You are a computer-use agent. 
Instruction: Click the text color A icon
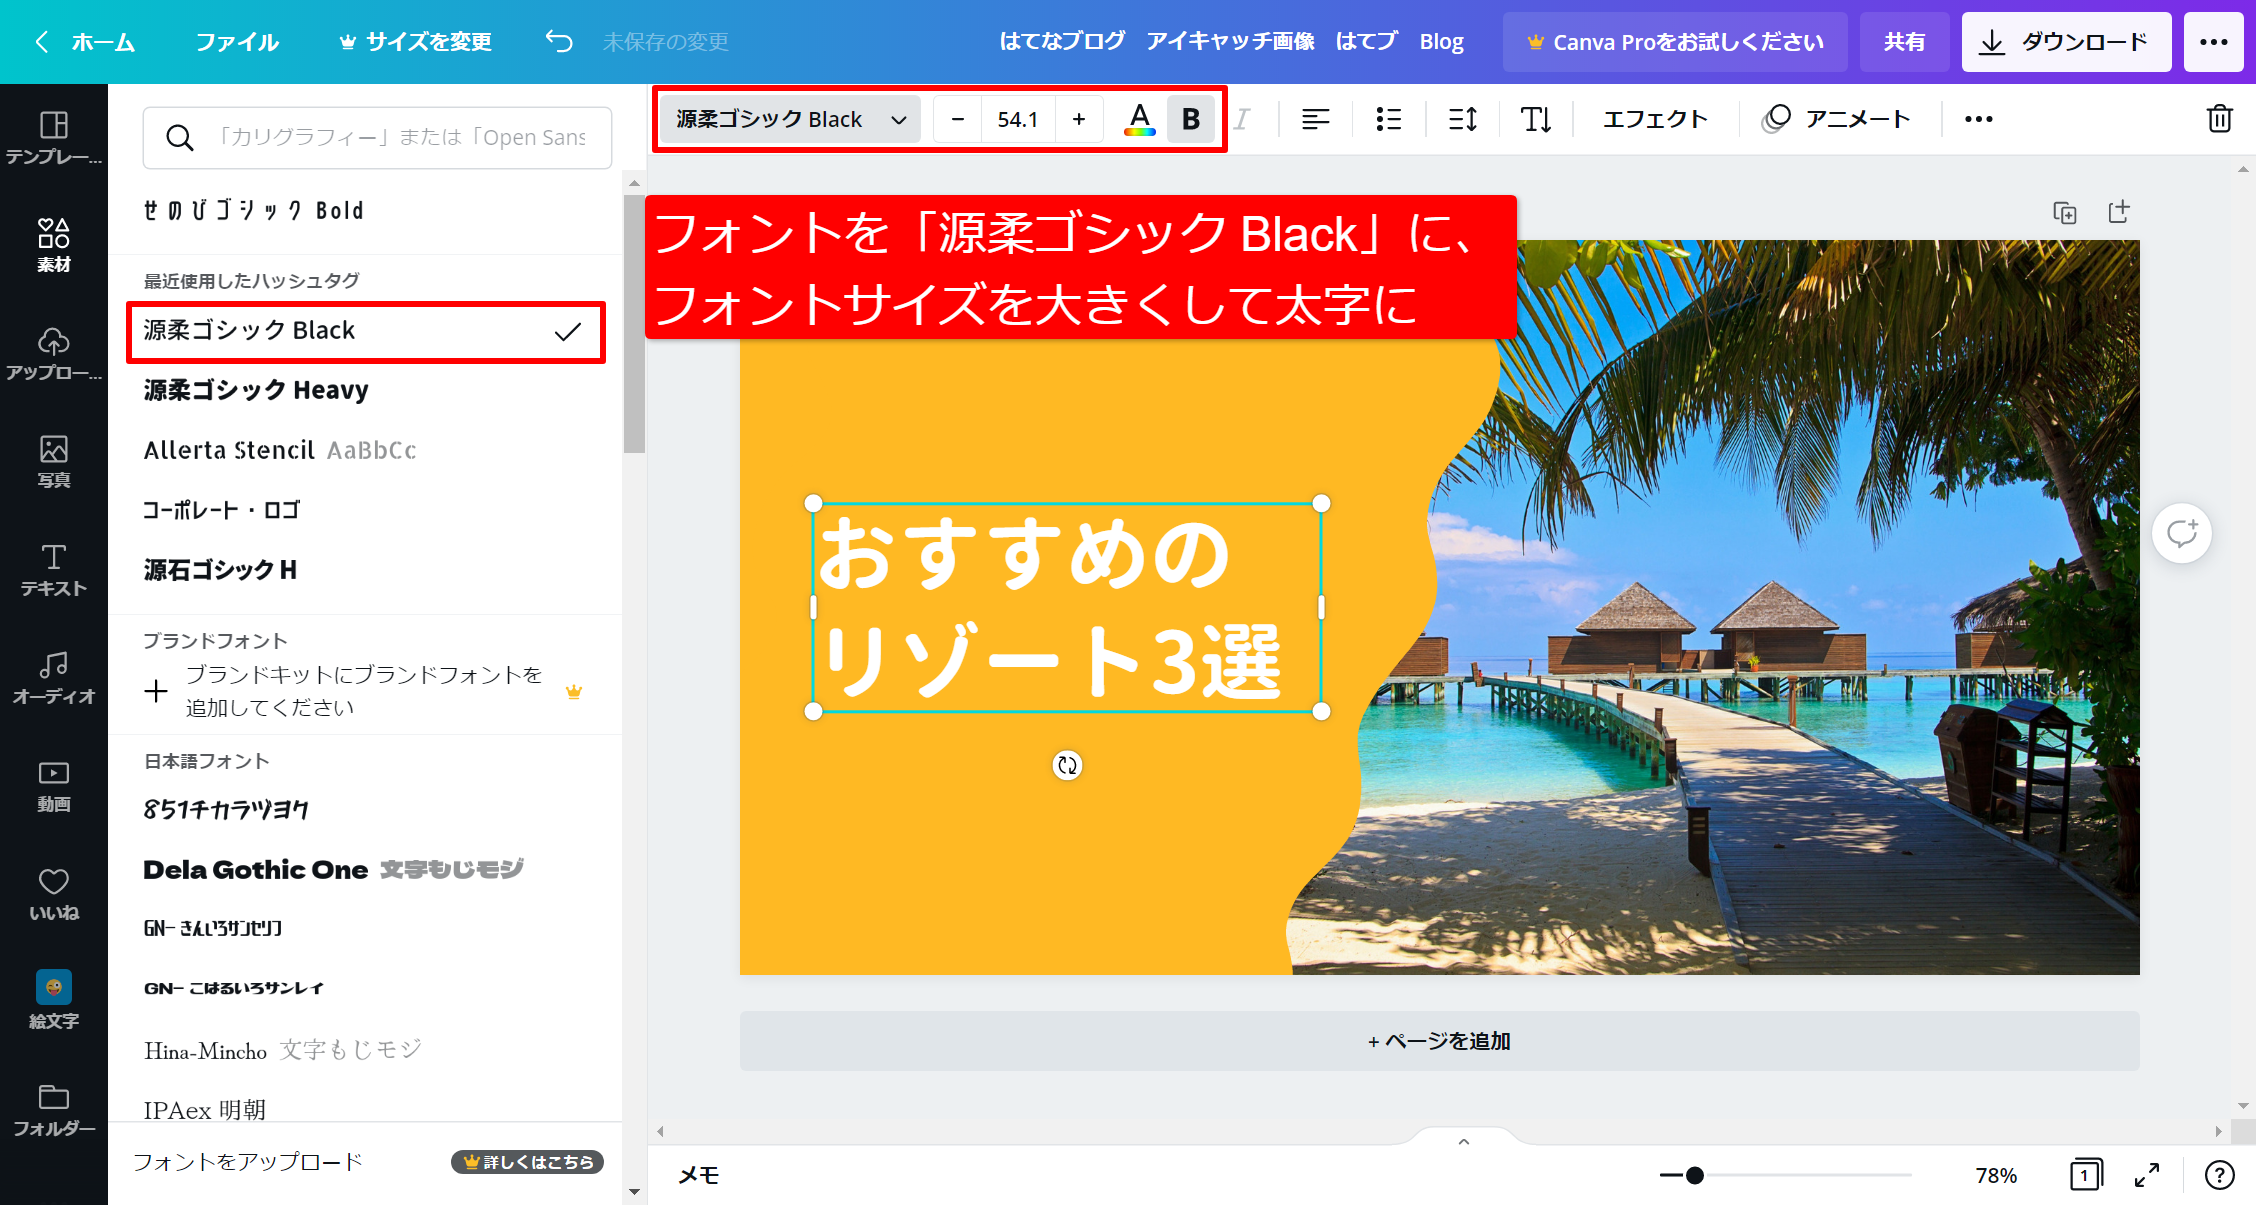(x=1139, y=119)
